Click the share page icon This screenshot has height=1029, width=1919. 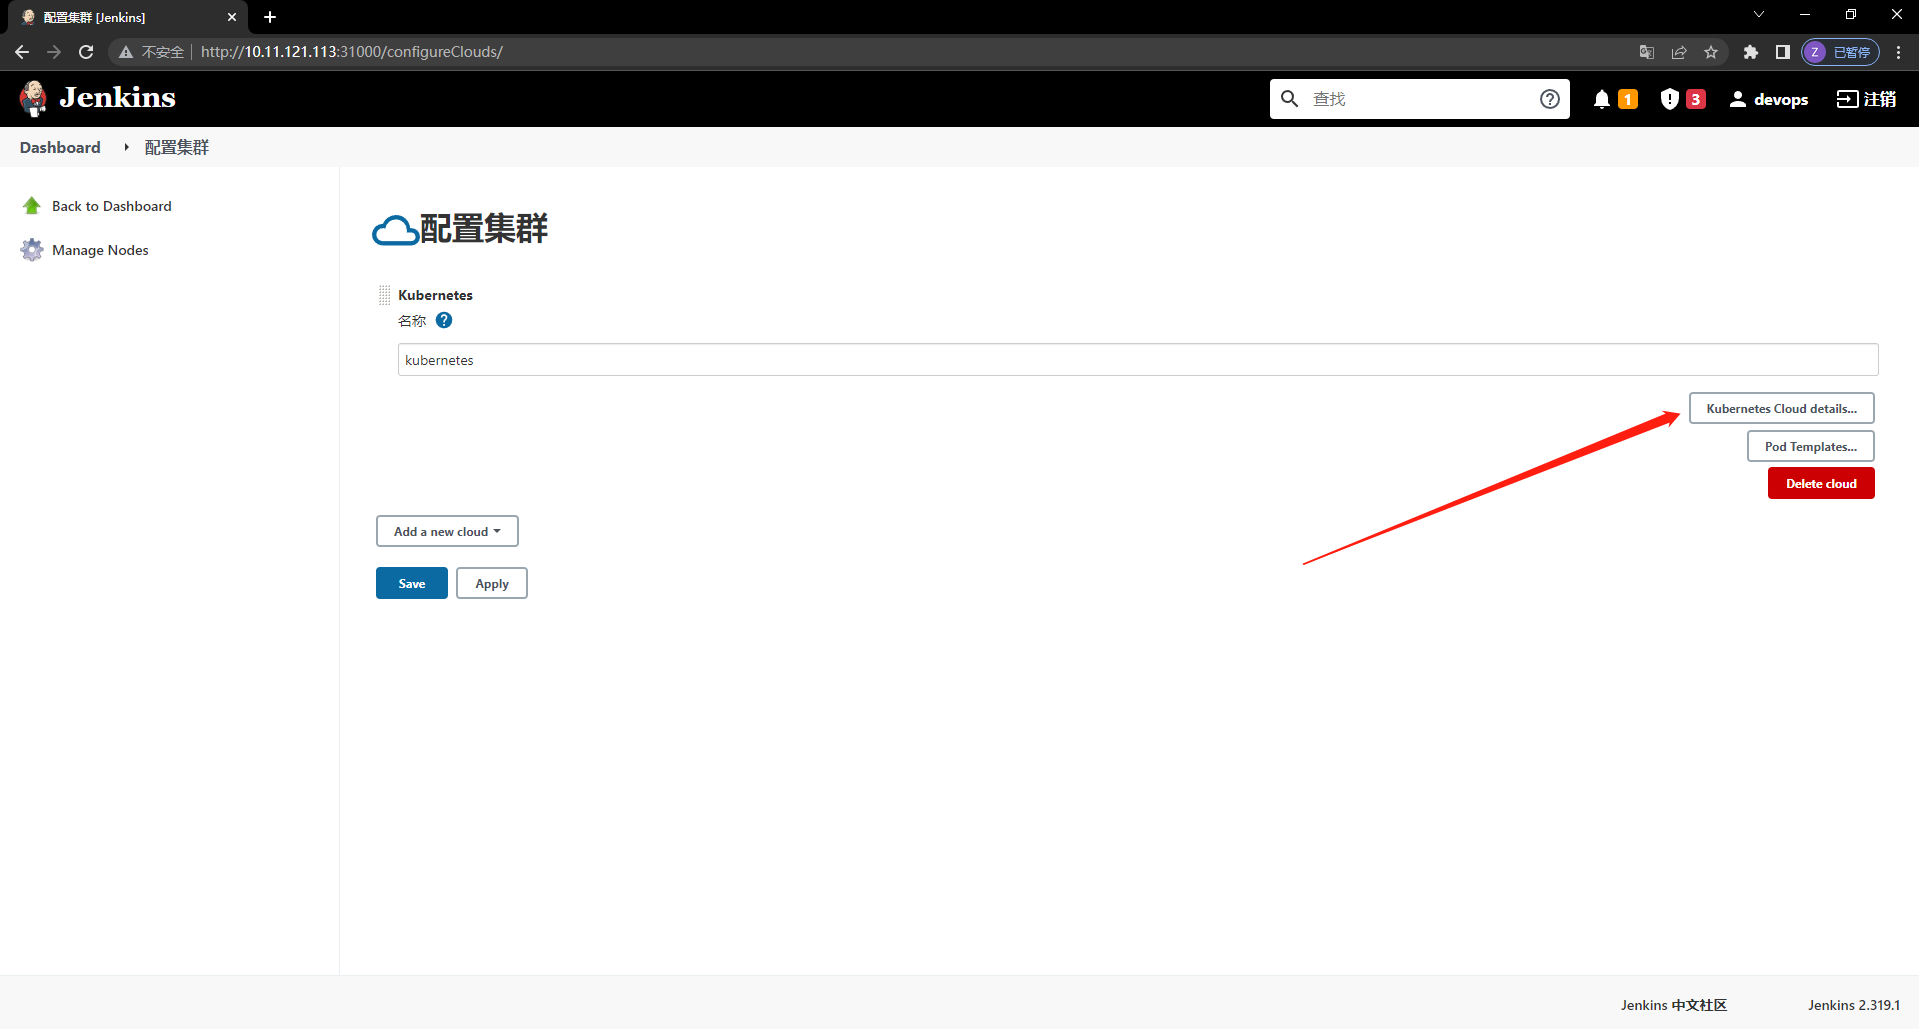pyautogui.click(x=1679, y=52)
